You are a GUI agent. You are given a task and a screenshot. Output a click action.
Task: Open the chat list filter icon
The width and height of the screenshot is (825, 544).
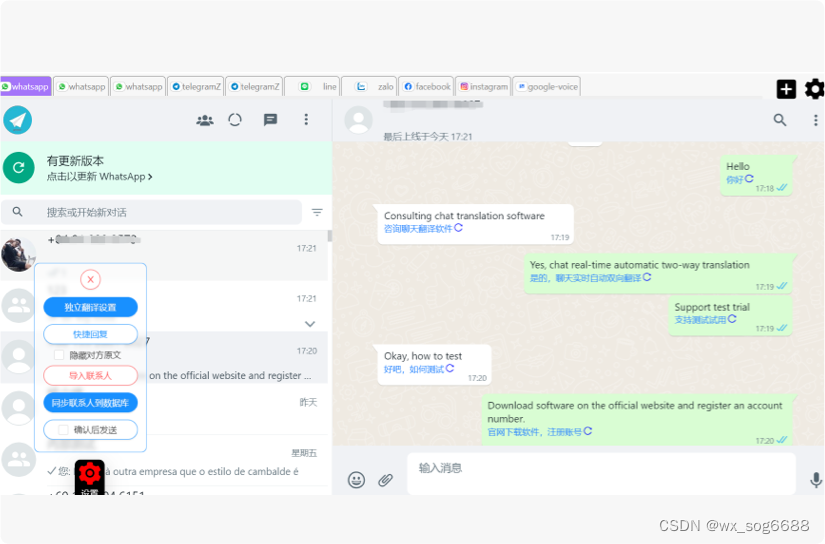click(317, 212)
